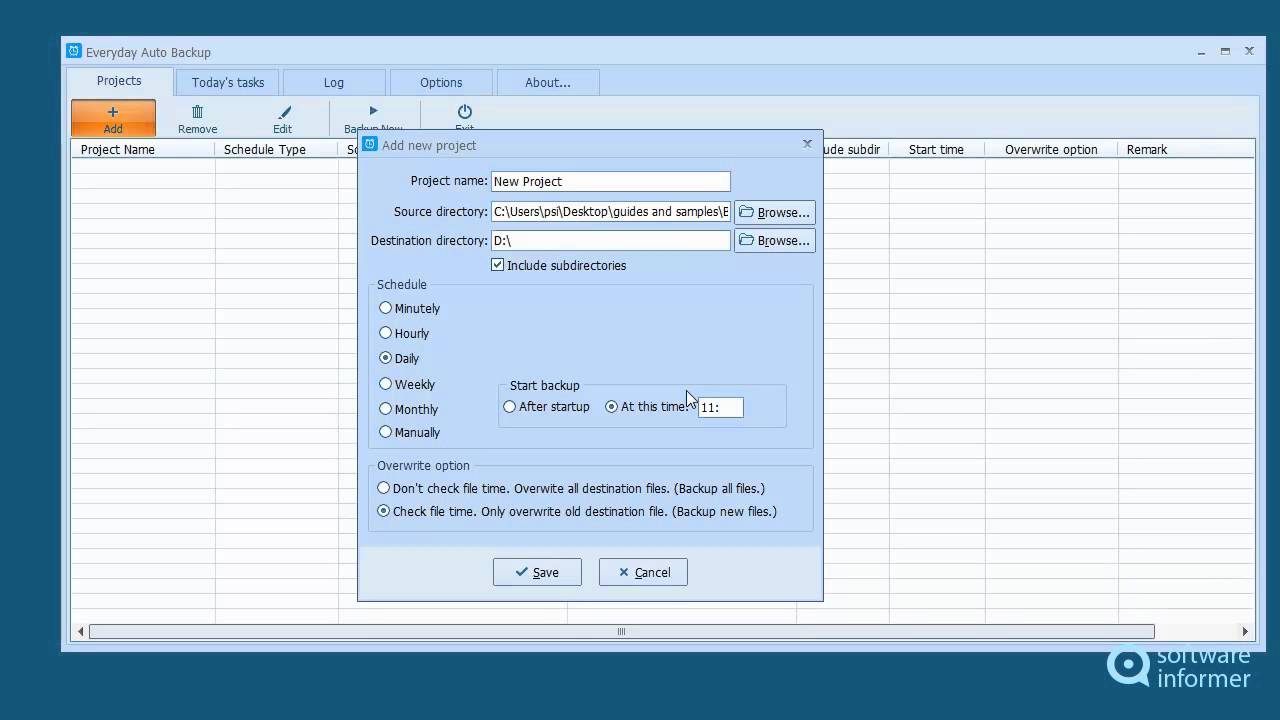The width and height of the screenshot is (1280, 720).
Task: Click the Exit power icon
Action: point(464,112)
